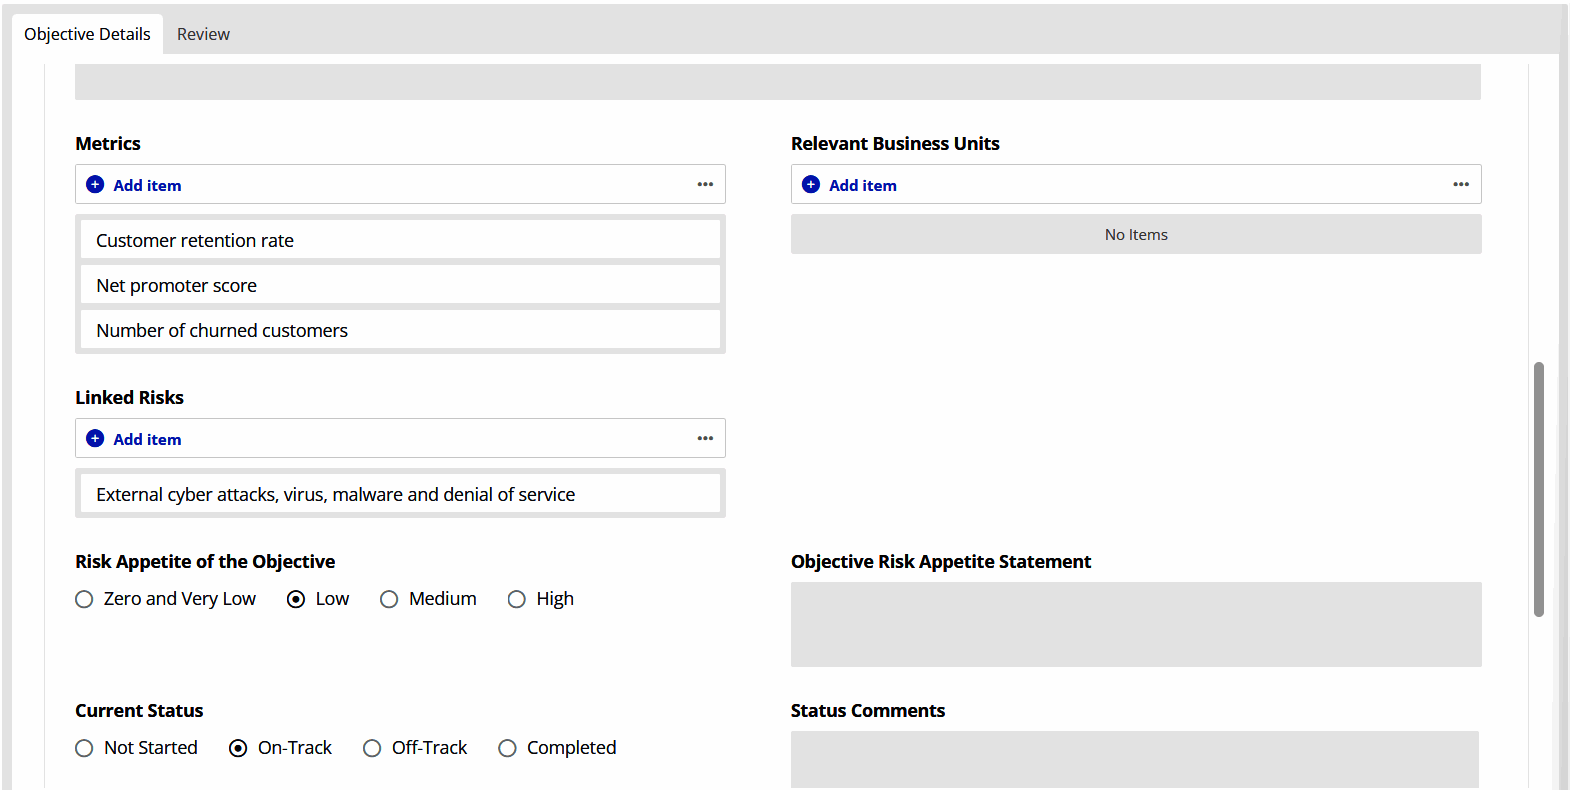Select Zero and Very Low risk appetite

[x=85, y=599]
